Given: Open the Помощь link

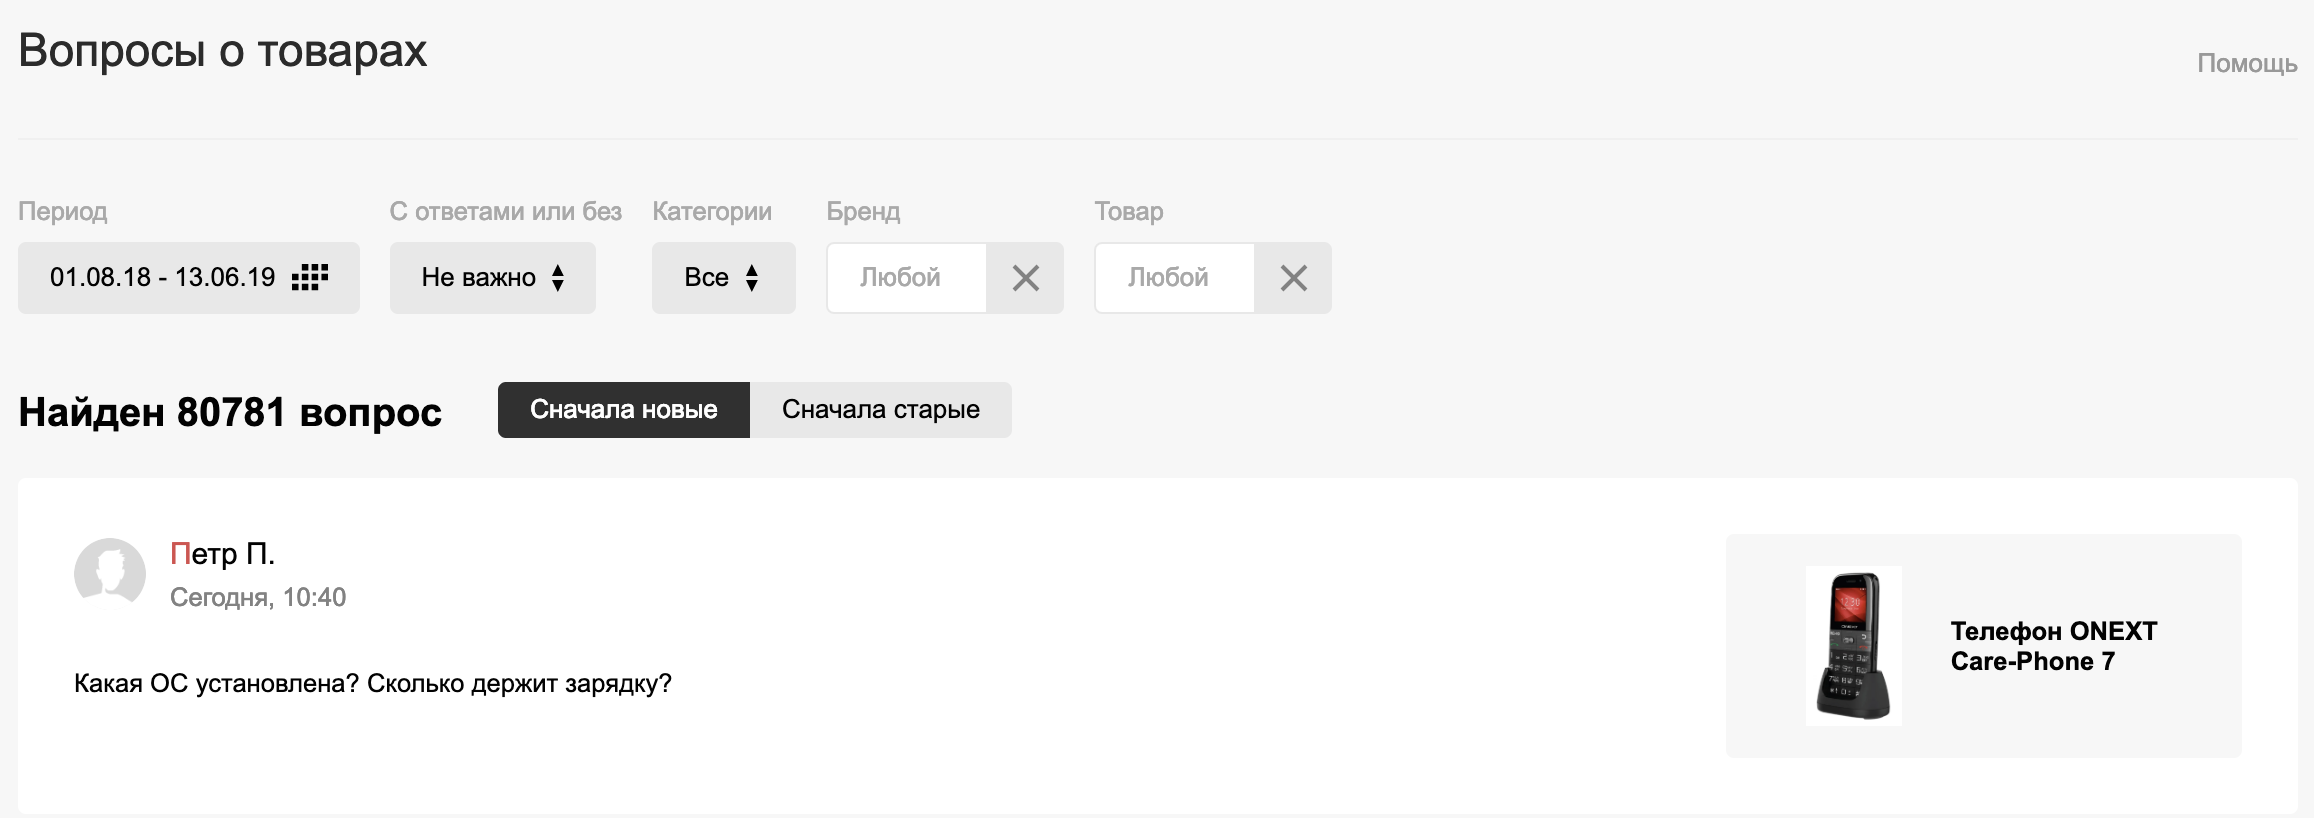Looking at the screenshot, I should click(2247, 63).
